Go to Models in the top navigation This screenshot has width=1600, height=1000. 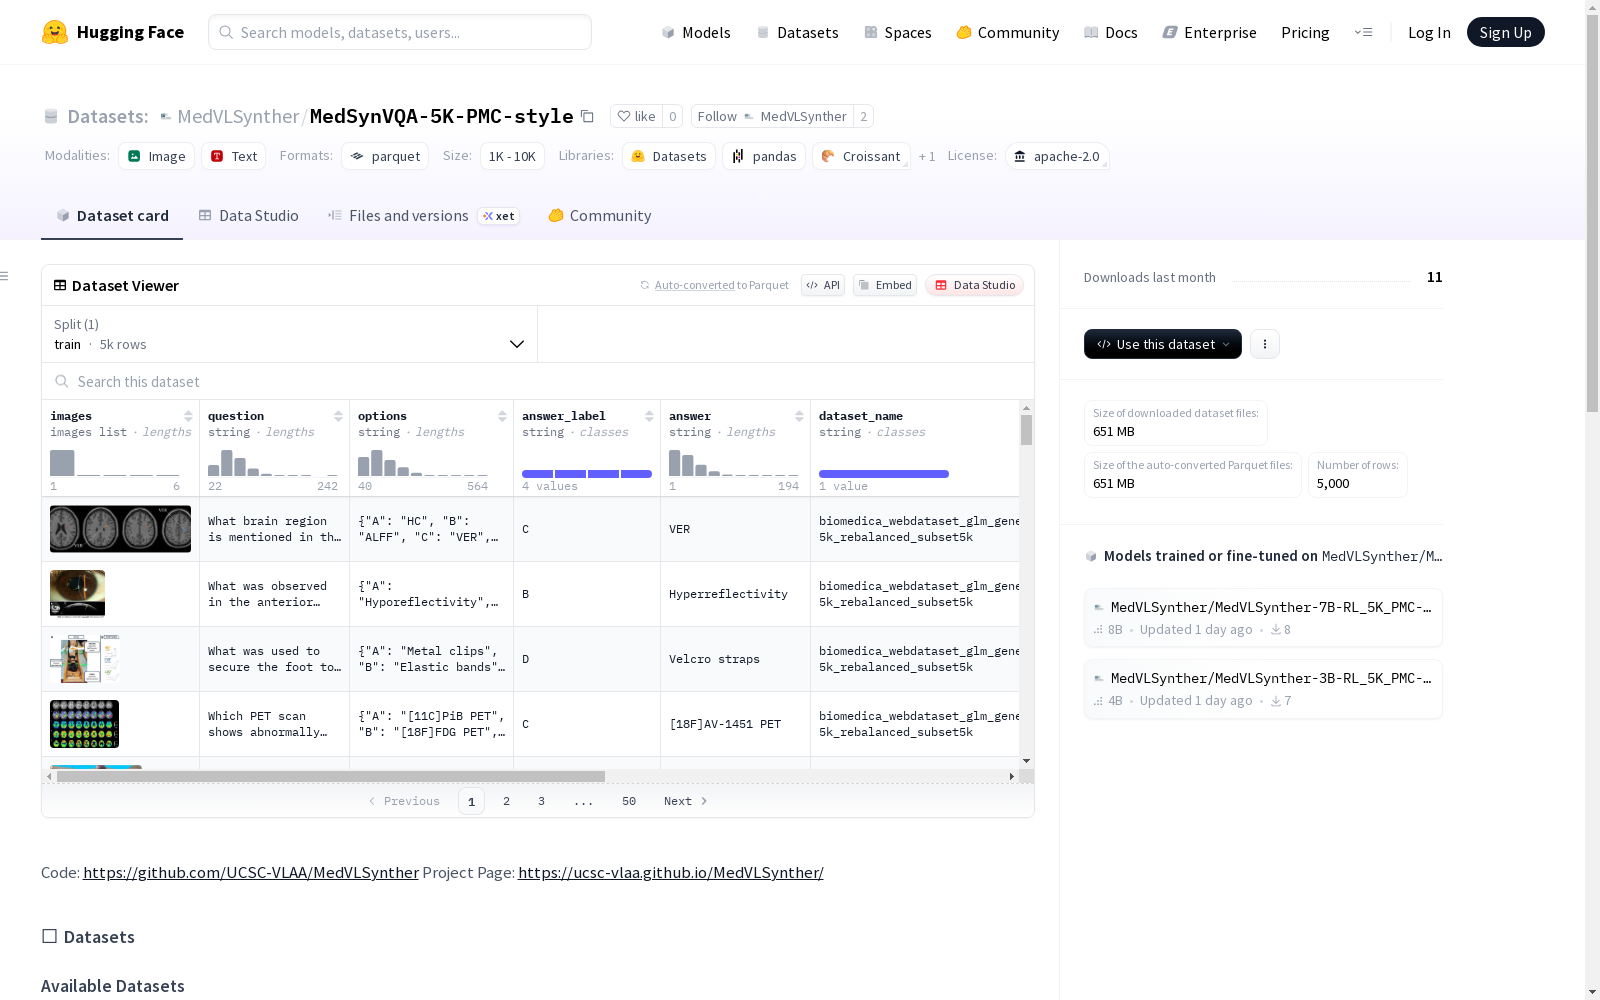tap(696, 32)
